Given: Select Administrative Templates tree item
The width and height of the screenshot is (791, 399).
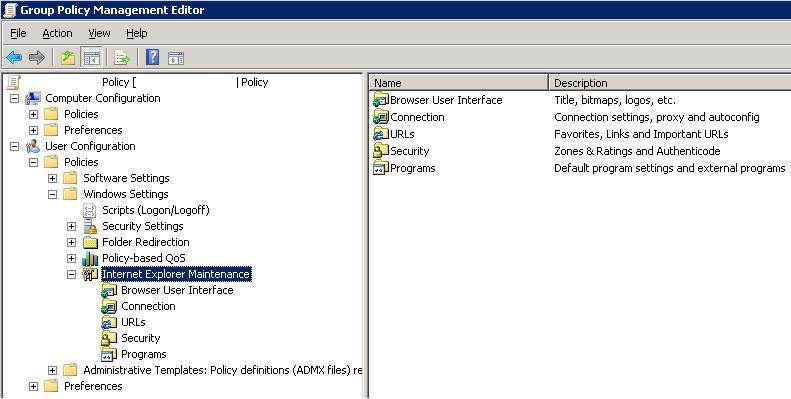Looking at the screenshot, I should [222, 370].
